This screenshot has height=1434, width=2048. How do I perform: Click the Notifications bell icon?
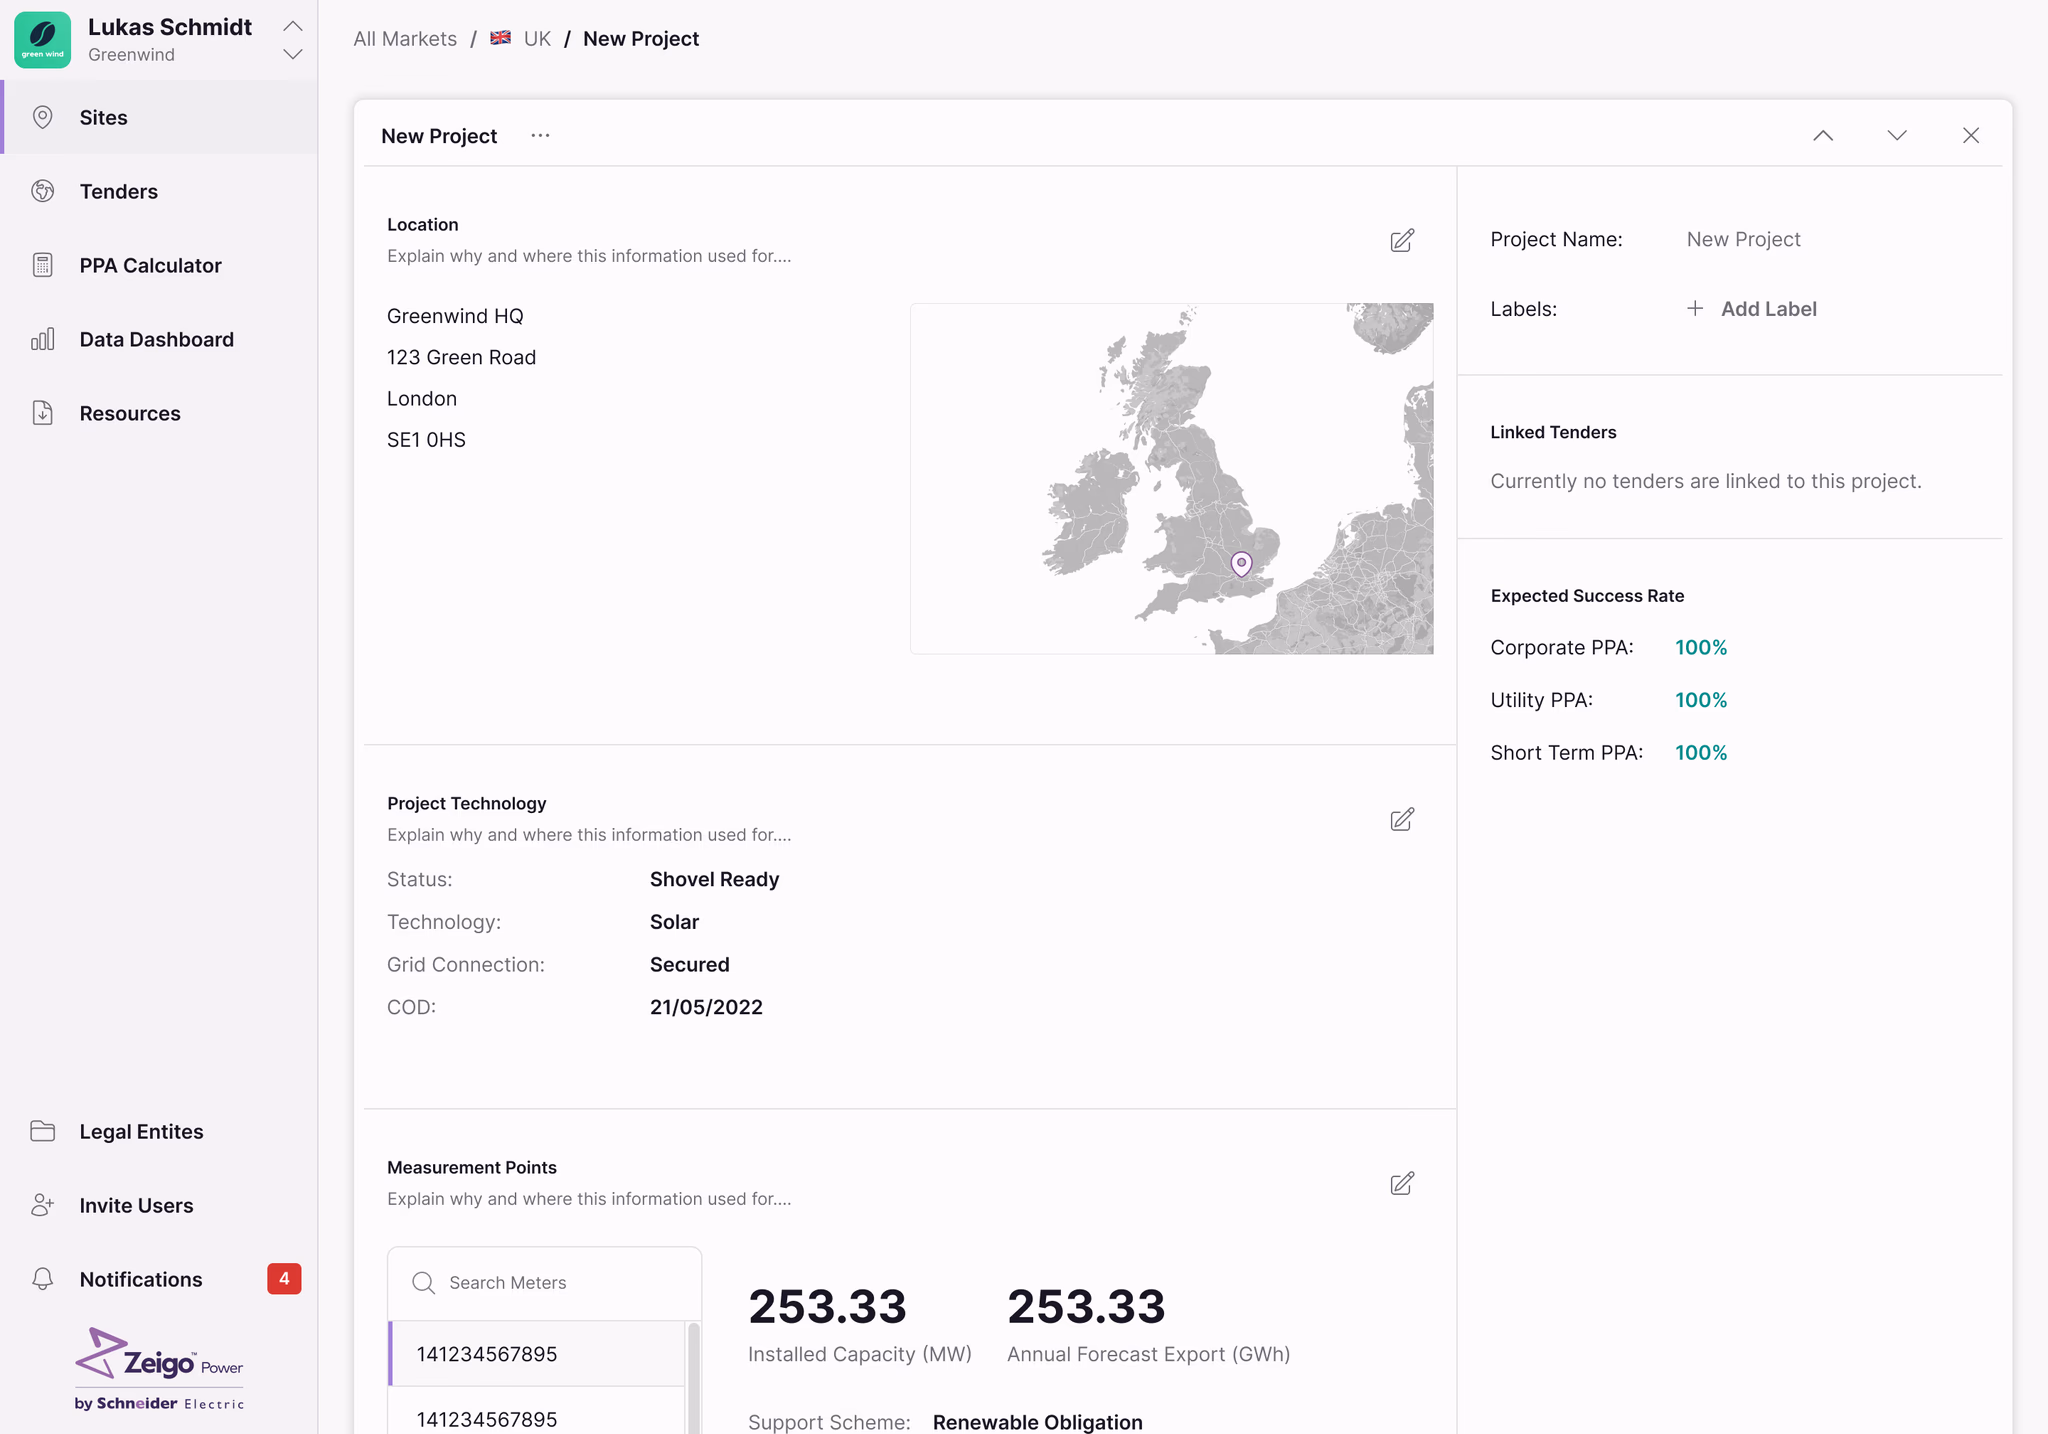(42, 1279)
